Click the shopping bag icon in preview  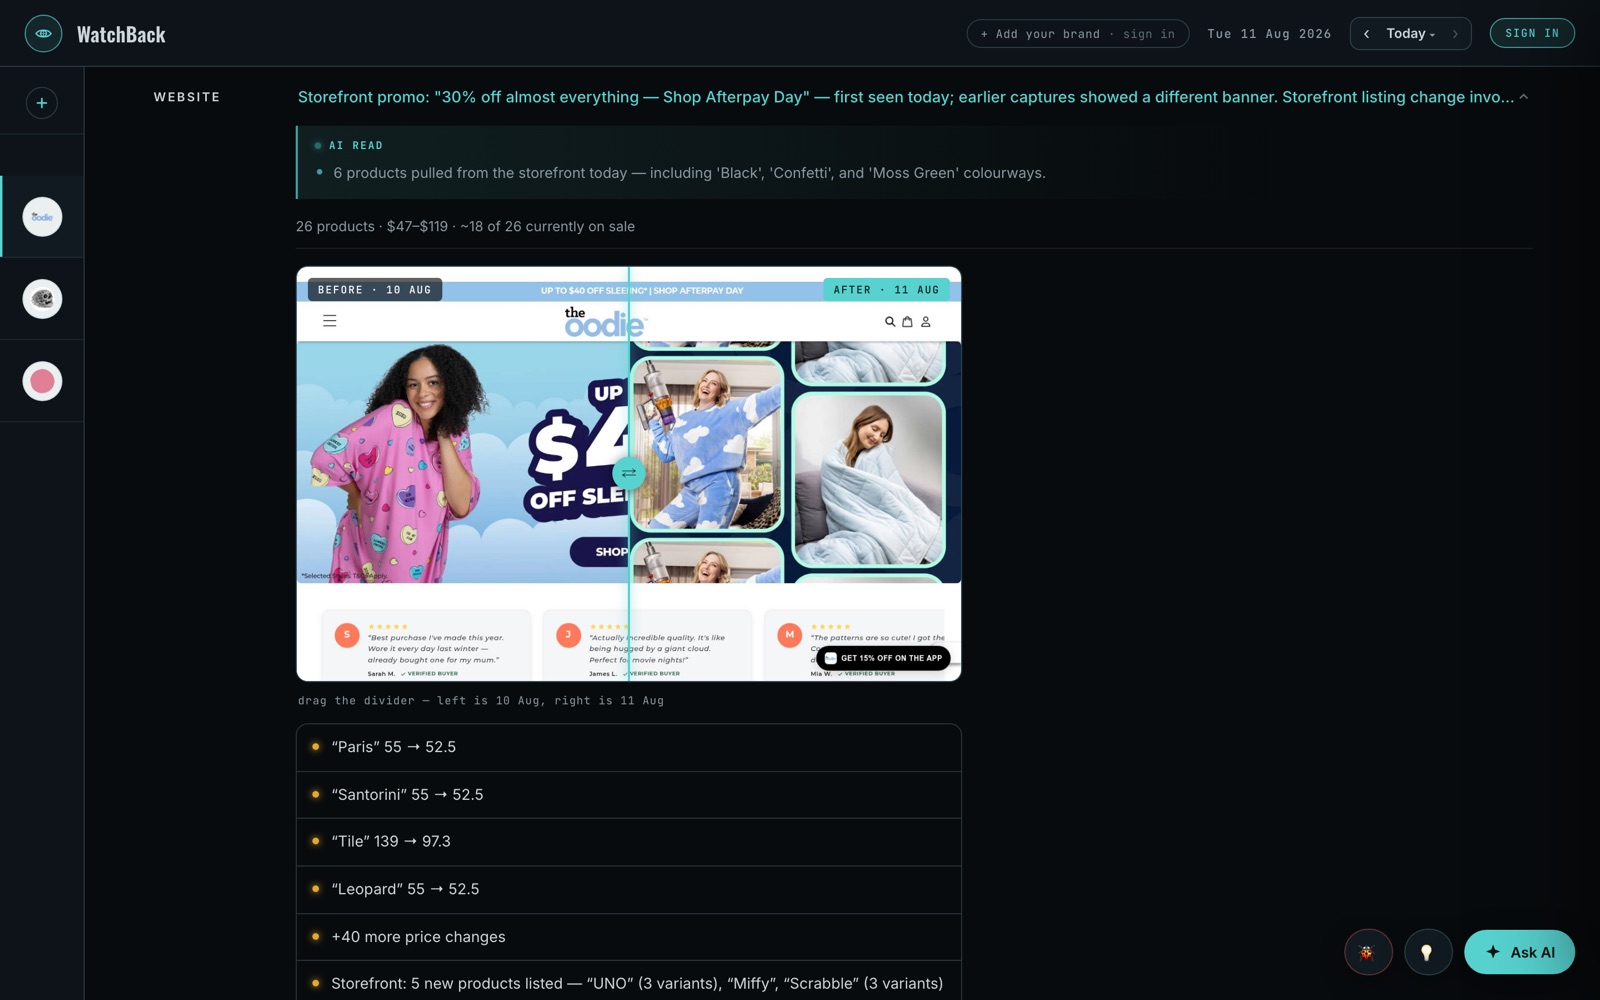coord(907,322)
